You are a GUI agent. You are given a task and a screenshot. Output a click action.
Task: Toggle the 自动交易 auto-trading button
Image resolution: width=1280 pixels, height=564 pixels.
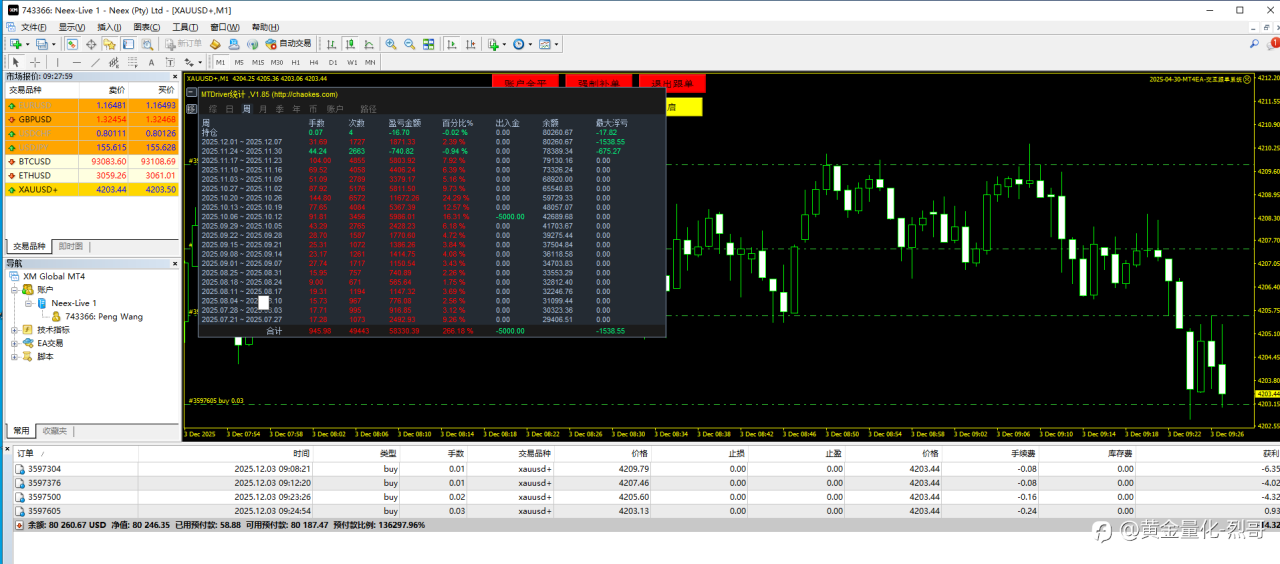(x=289, y=44)
